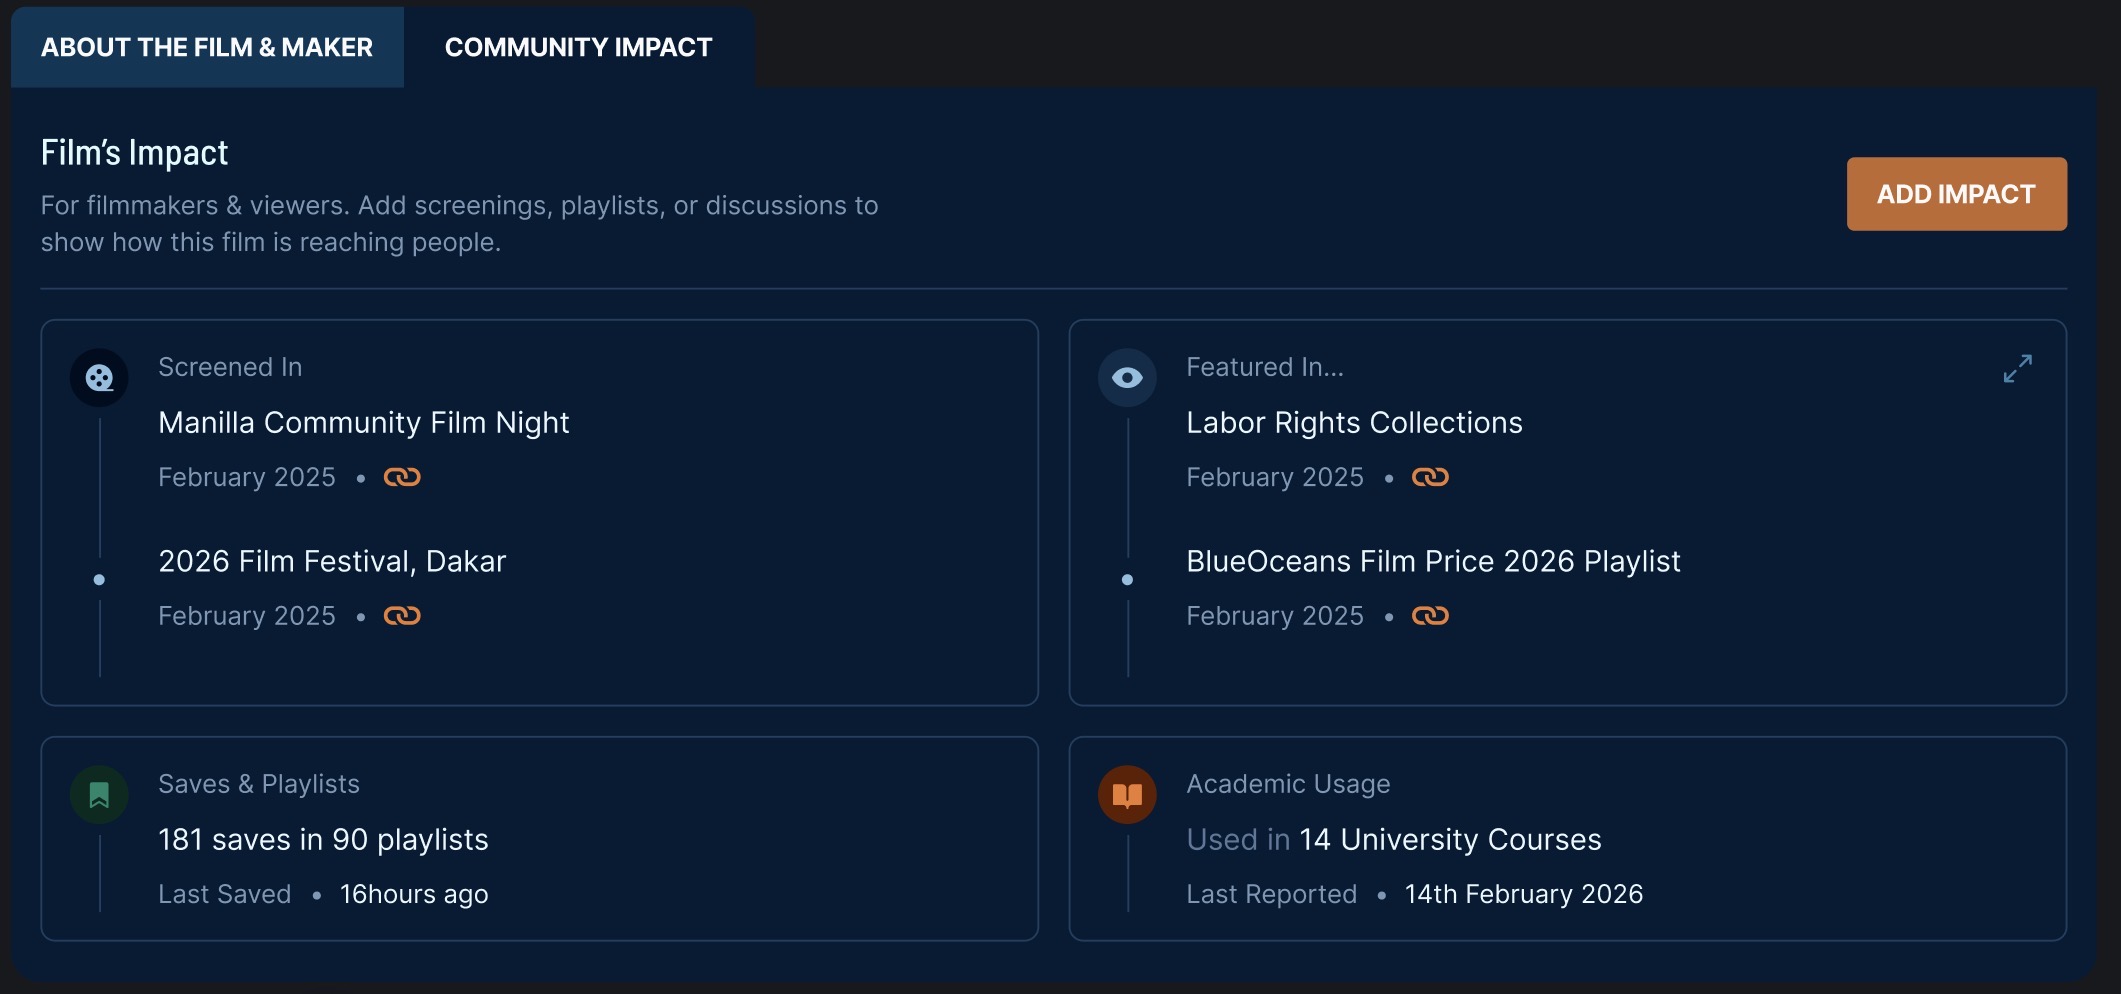Image resolution: width=2121 pixels, height=994 pixels.
Task: Open link icon for BlueOceans Film Price Playlist
Action: (x=1430, y=616)
